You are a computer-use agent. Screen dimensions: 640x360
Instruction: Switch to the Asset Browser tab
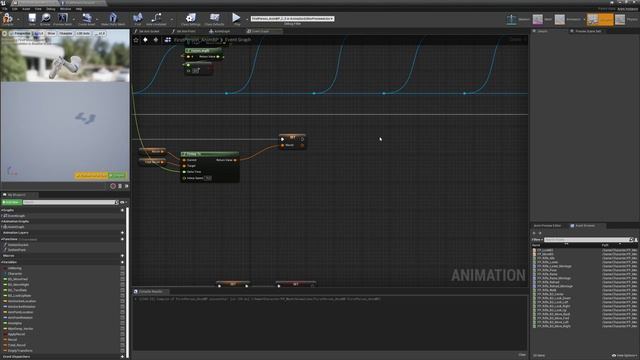pos(585,226)
